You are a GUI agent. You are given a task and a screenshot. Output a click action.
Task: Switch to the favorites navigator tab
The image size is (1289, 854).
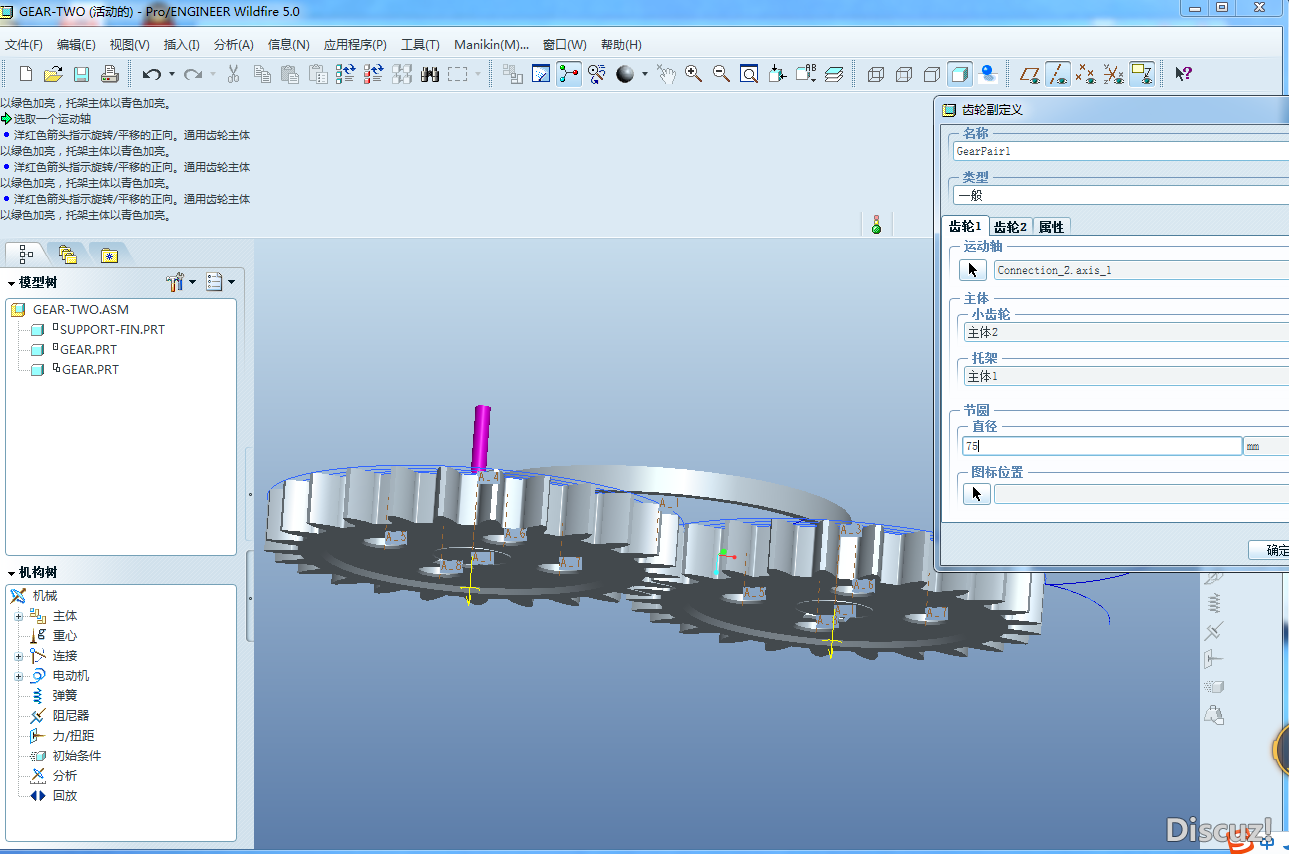click(x=109, y=254)
